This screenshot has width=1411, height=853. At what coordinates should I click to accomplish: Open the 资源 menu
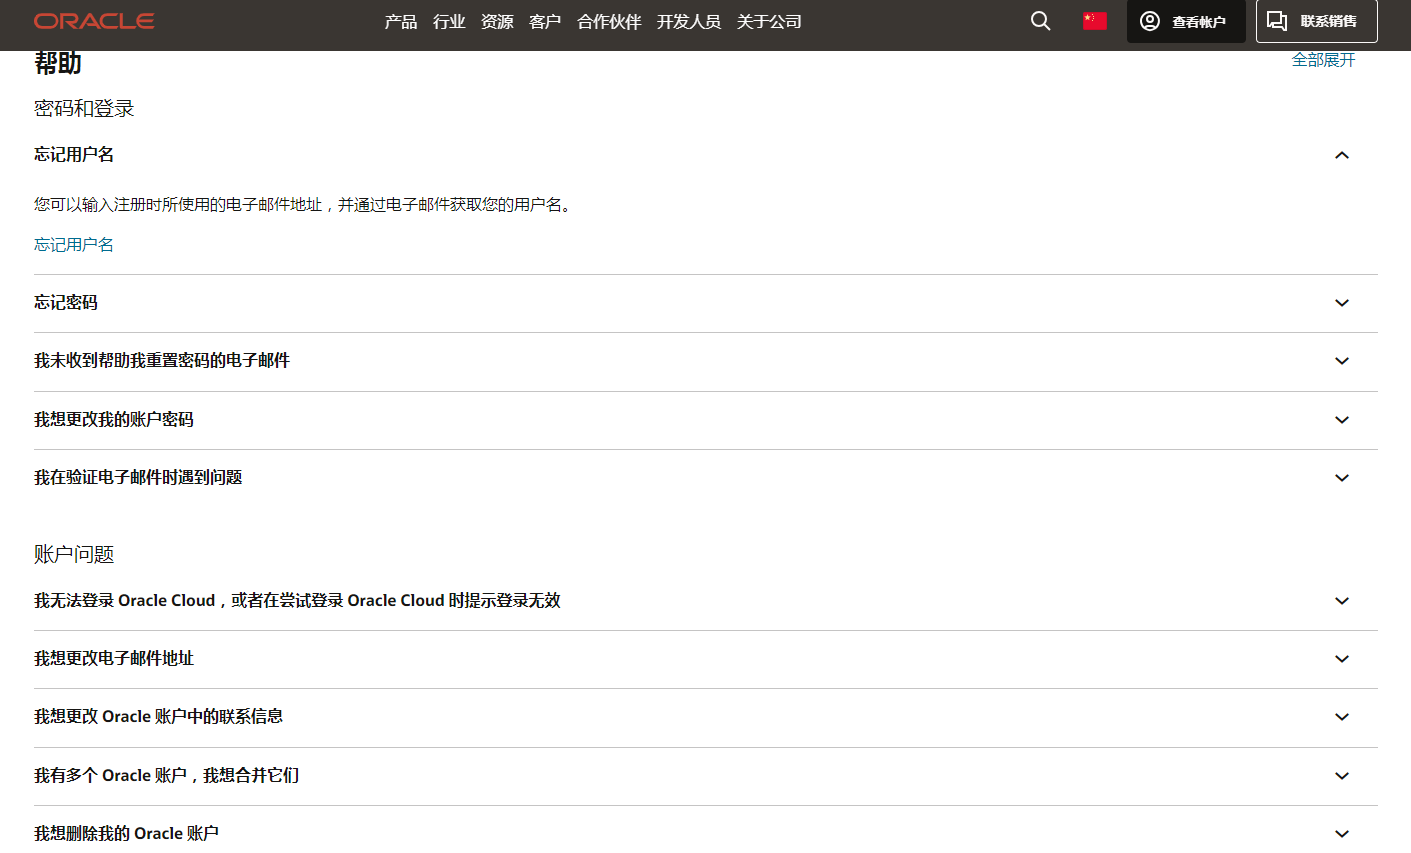497,21
